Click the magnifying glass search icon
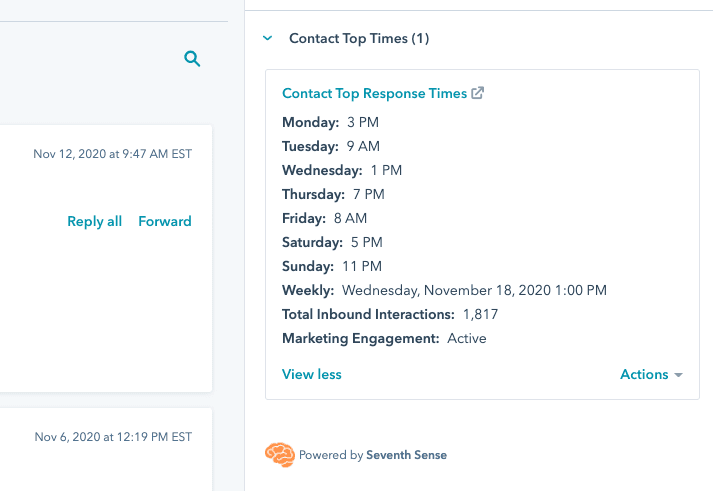713x491 pixels. coord(192,59)
